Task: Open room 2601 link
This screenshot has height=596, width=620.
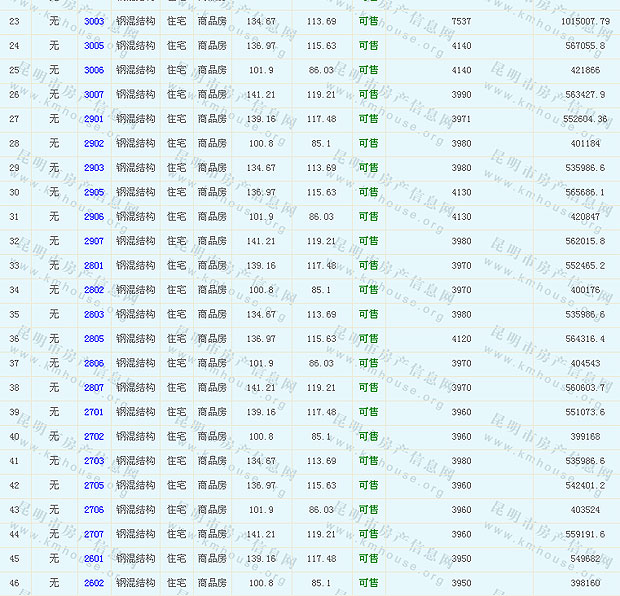Action: [94, 558]
